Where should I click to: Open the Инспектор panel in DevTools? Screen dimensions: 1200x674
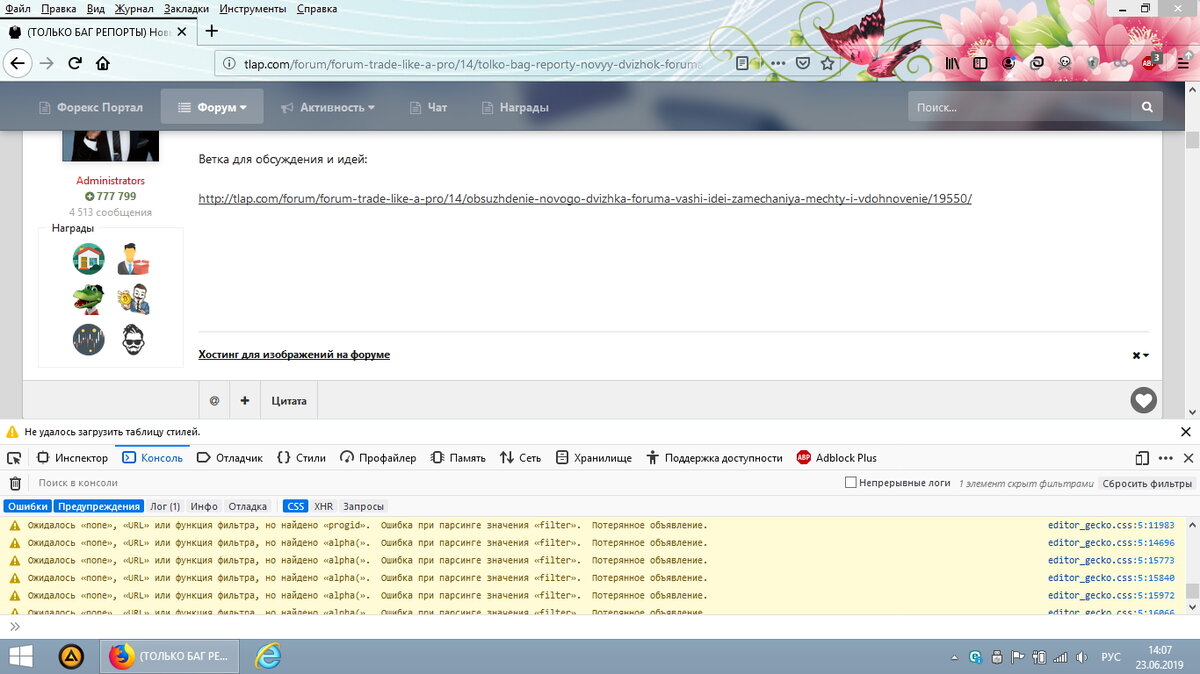(x=72, y=458)
